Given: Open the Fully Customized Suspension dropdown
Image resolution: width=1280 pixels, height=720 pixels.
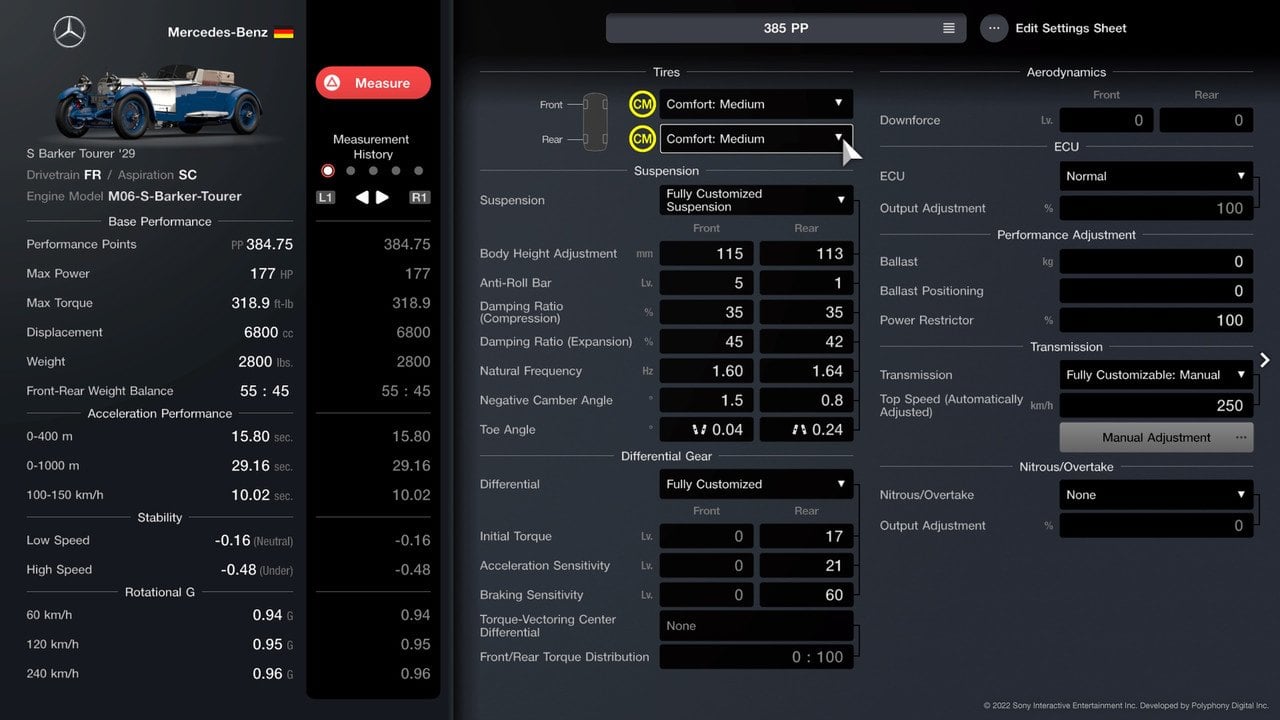Looking at the screenshot, I should pyautogui.click(x=756, y=200).
